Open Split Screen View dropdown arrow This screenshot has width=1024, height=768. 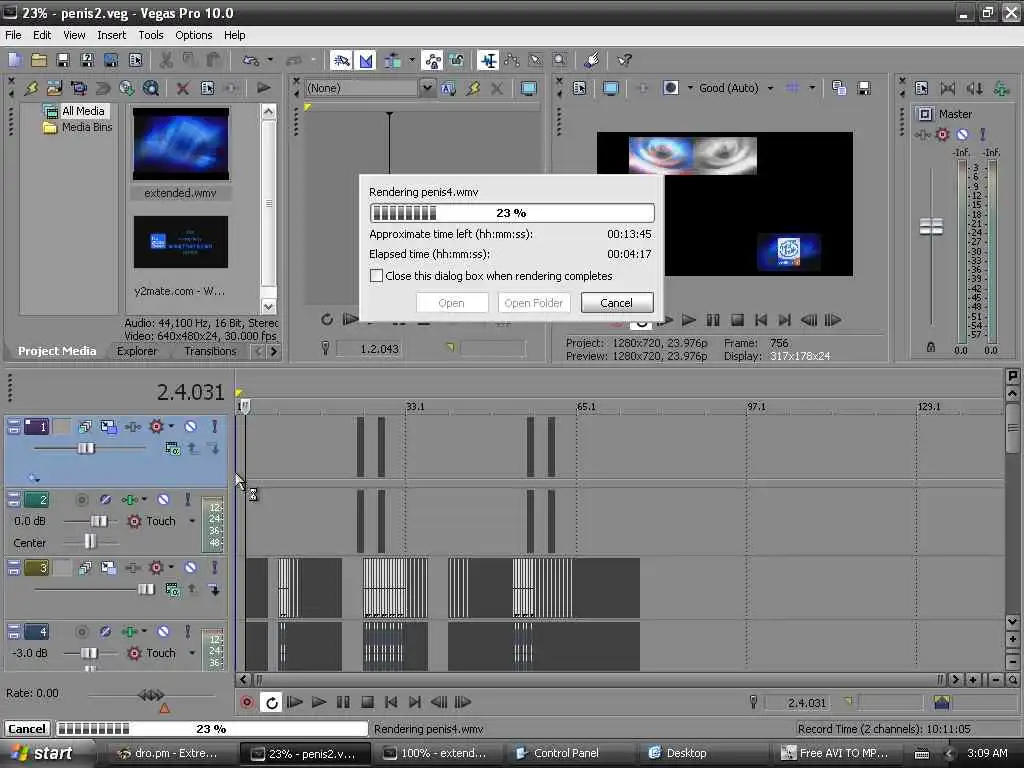pyautogui.click(x=690, y=88)
